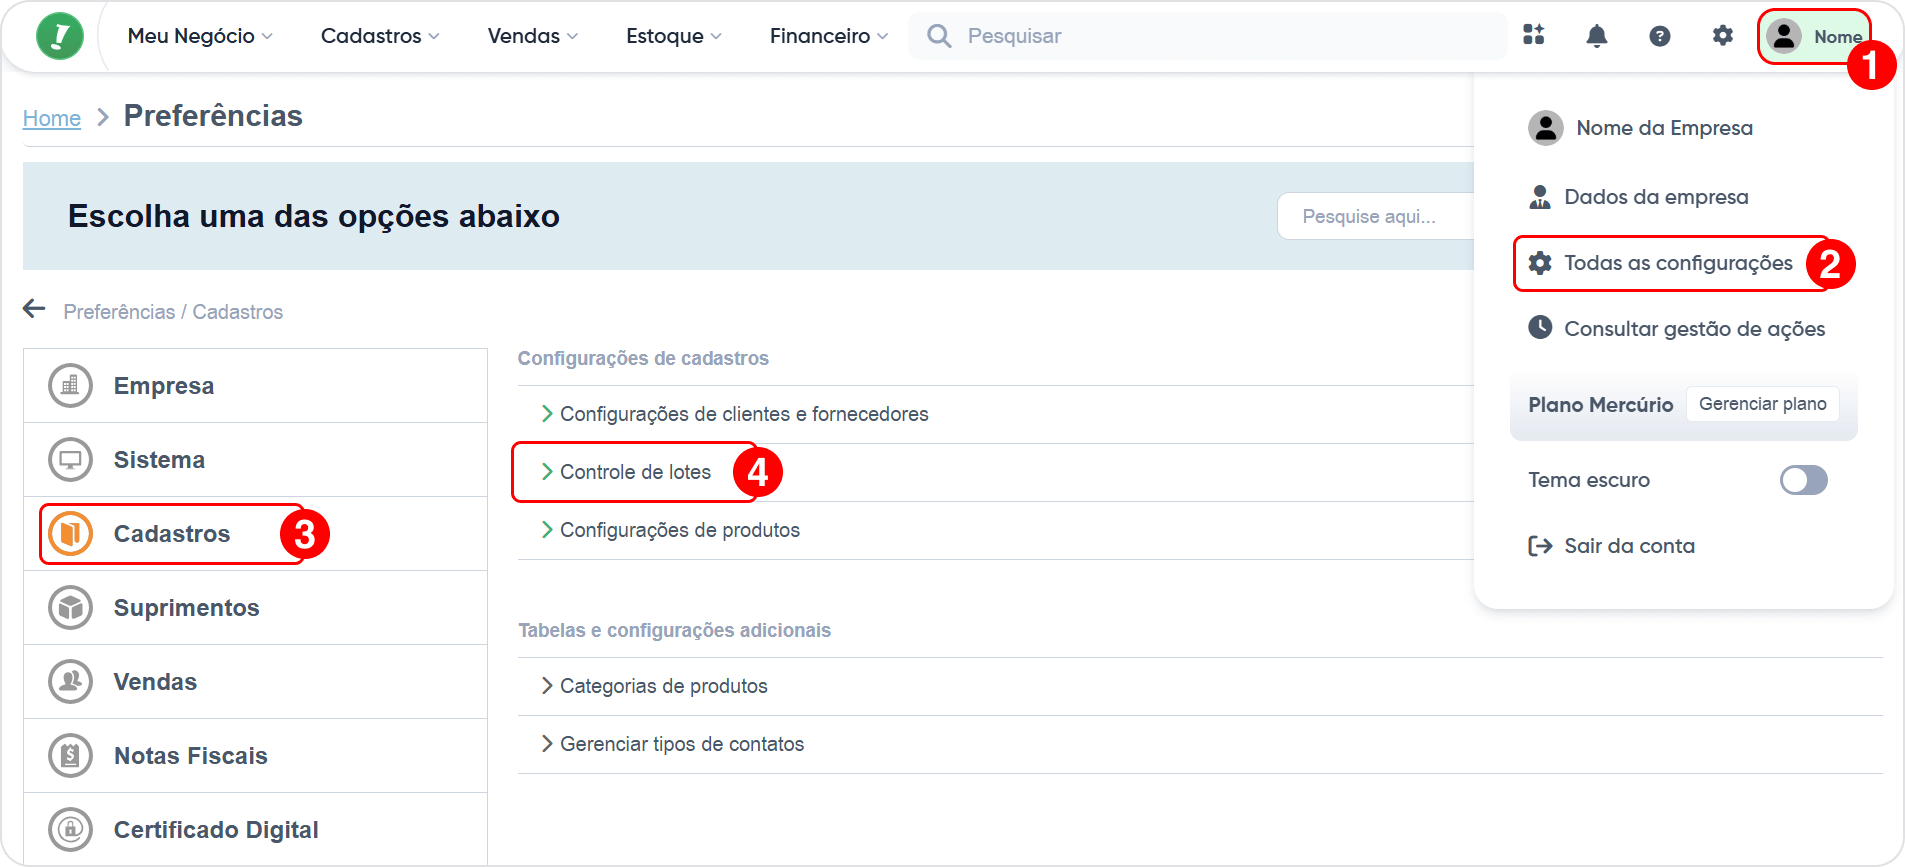Open the Estoque dropdown menu
Image resolution: width=1905 pixels, height=867 pixels.
tap(674, 36)
